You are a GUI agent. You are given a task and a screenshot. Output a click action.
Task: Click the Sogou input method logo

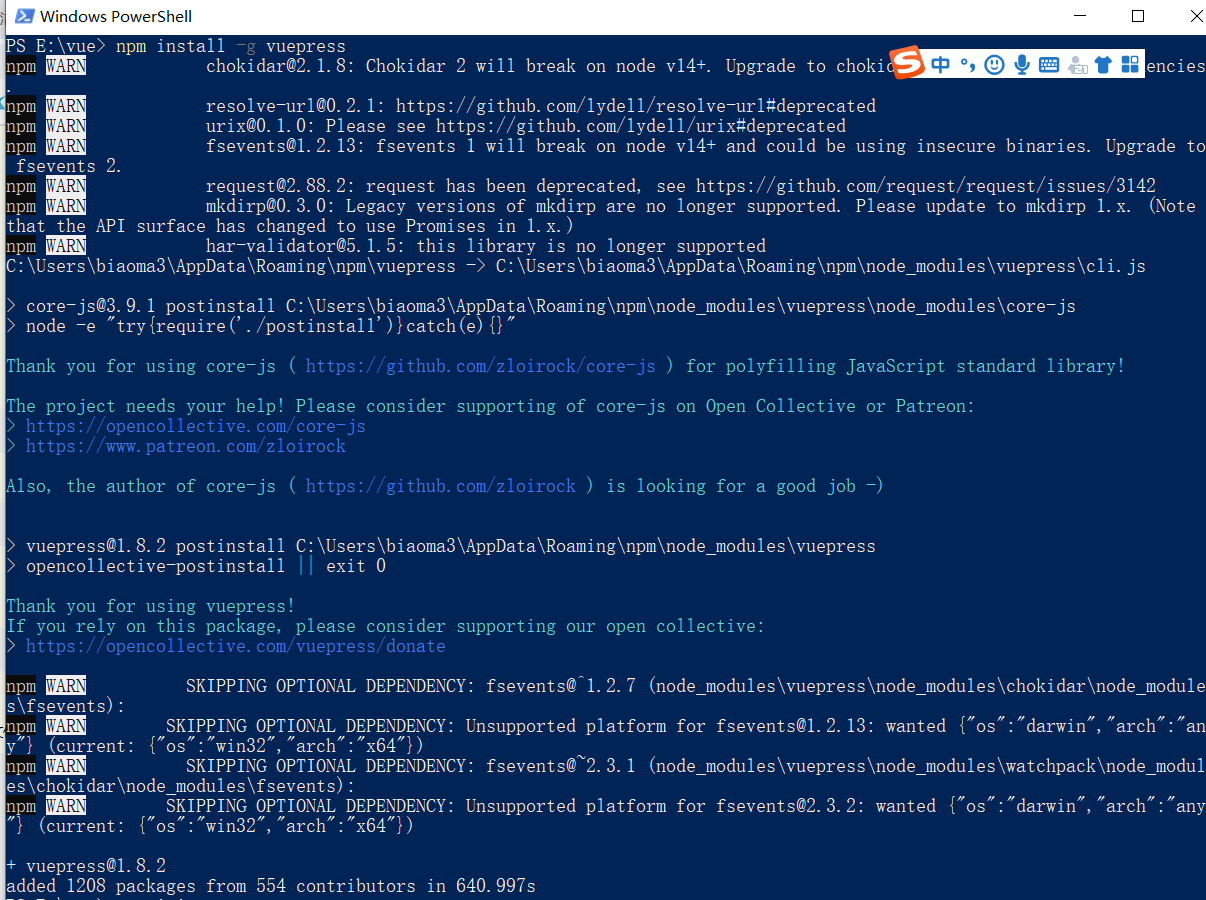(x=908, y=63)
